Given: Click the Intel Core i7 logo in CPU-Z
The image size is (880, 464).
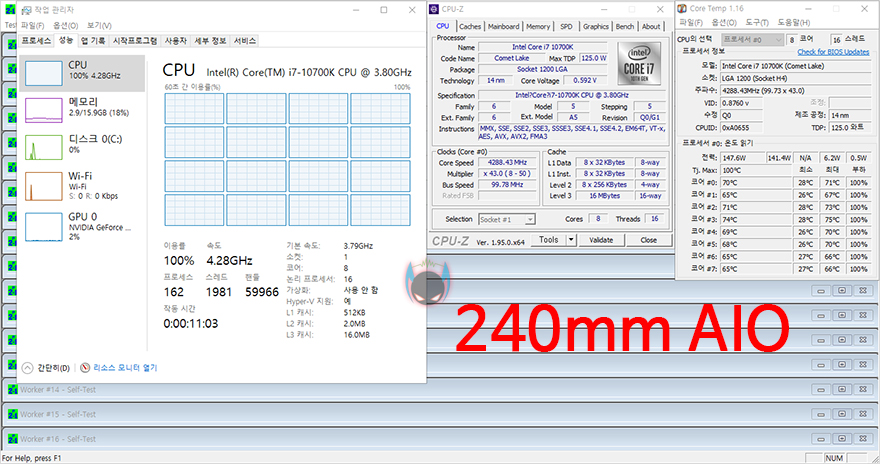Looking at the screenshot, I should [x=639, y=63].
